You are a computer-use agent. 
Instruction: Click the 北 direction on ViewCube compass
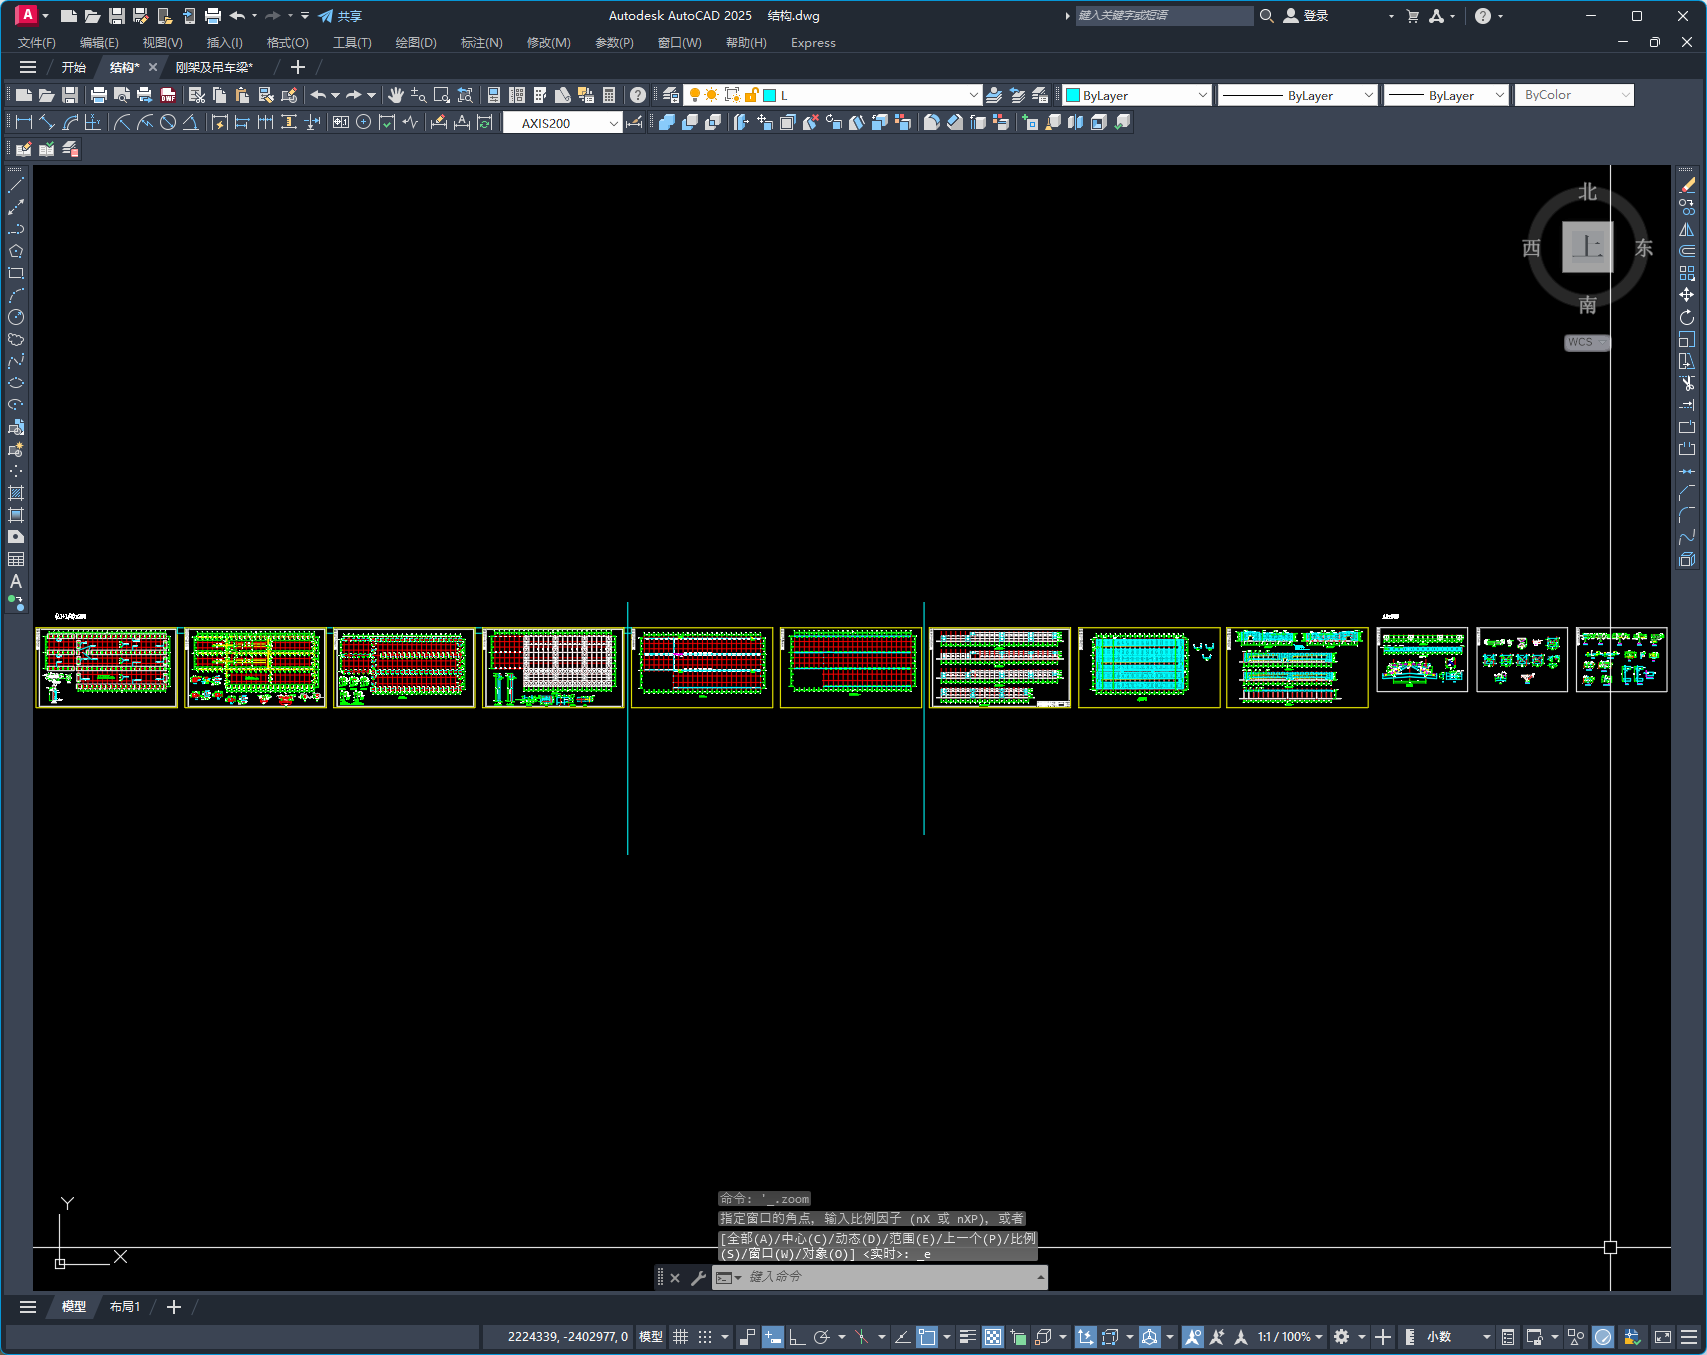pyautogui.click(x=1588, y=192)
